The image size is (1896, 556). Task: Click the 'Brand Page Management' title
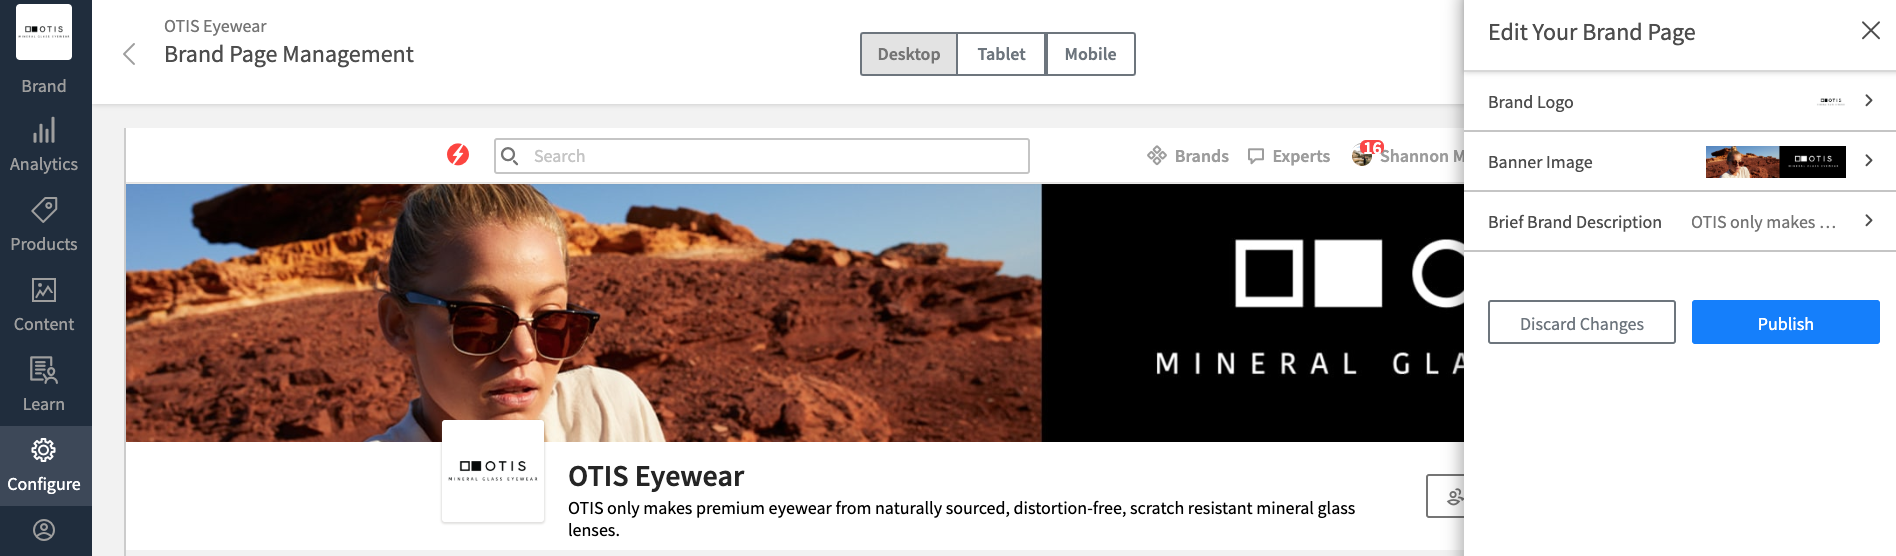pos(289,54)
